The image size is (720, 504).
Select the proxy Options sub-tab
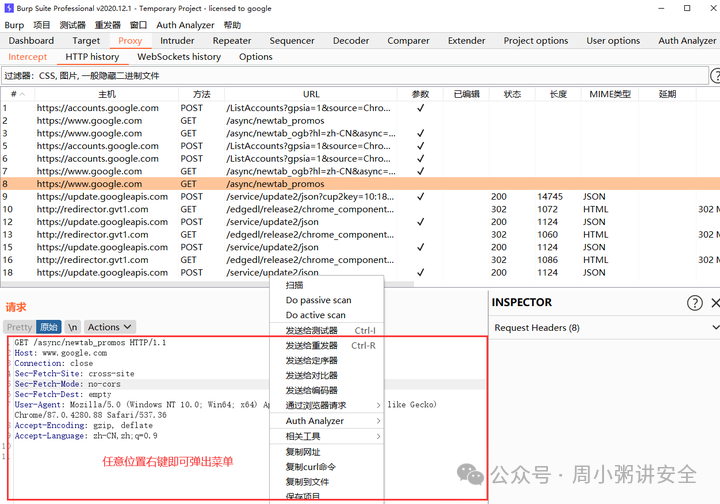click(x=256, y=57)
